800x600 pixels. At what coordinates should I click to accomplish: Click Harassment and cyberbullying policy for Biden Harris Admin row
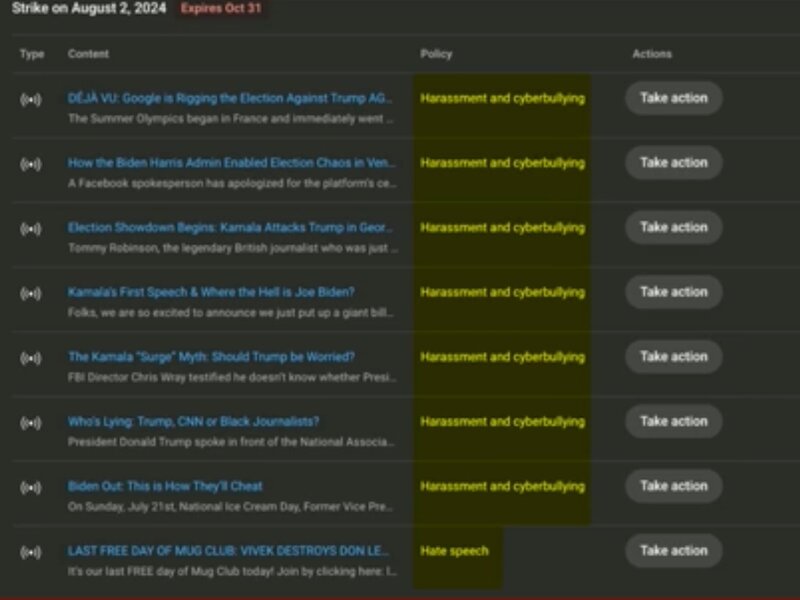(503, 163)
